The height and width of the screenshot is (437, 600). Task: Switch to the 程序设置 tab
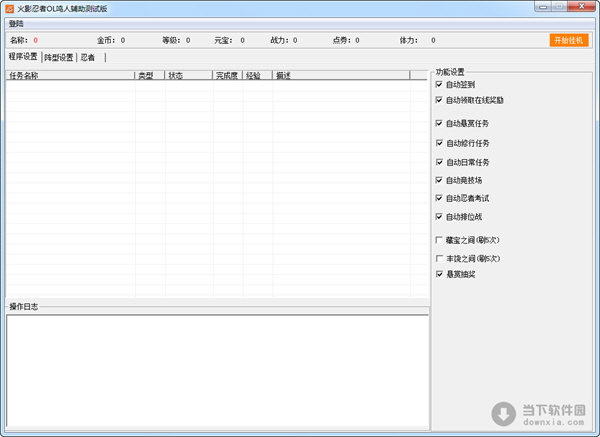[23, 57]
